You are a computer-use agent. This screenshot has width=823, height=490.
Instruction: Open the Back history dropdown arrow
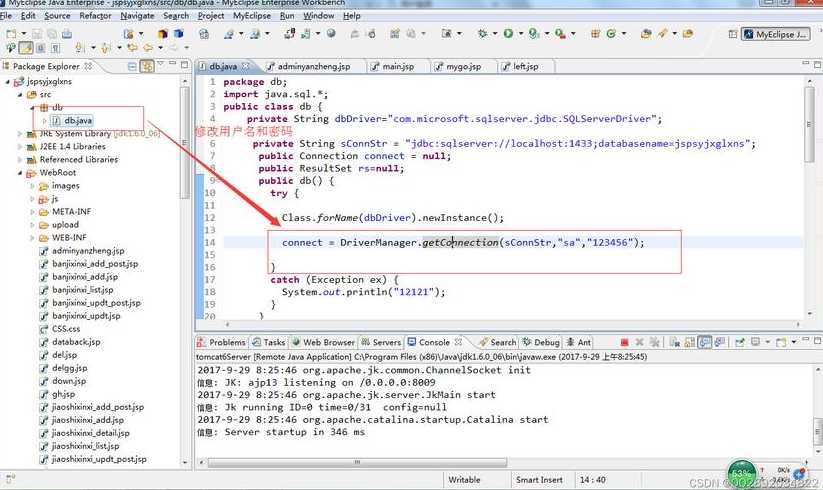[x=161, y=47]
